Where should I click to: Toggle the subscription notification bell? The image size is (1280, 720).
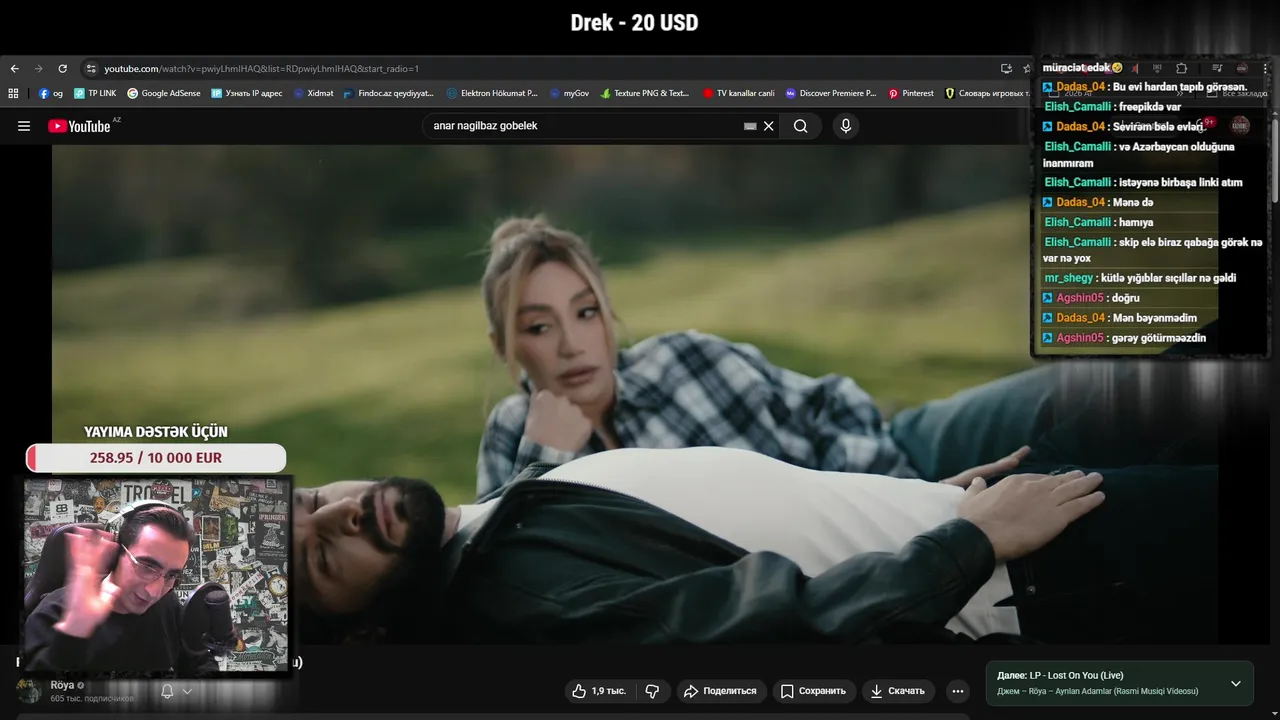[x=167, y=691]
